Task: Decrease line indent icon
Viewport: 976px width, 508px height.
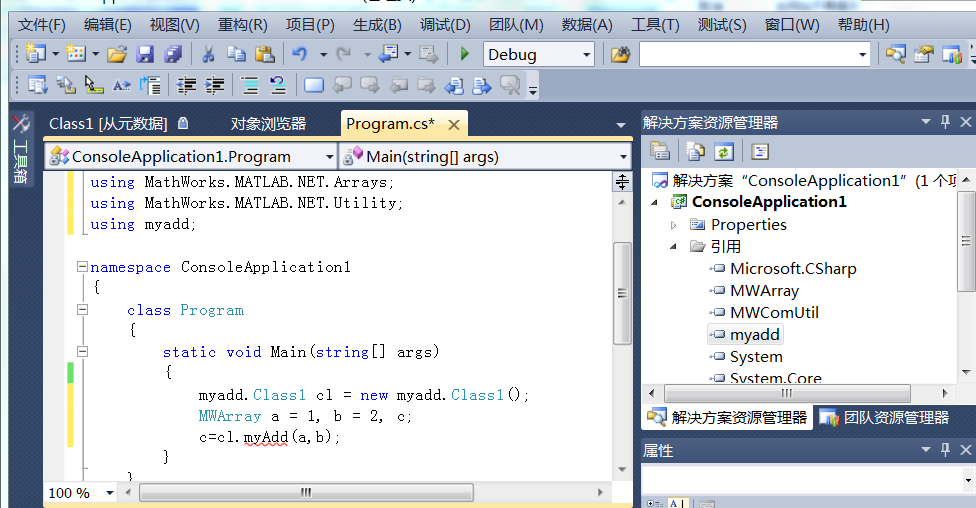Action: 186,85
